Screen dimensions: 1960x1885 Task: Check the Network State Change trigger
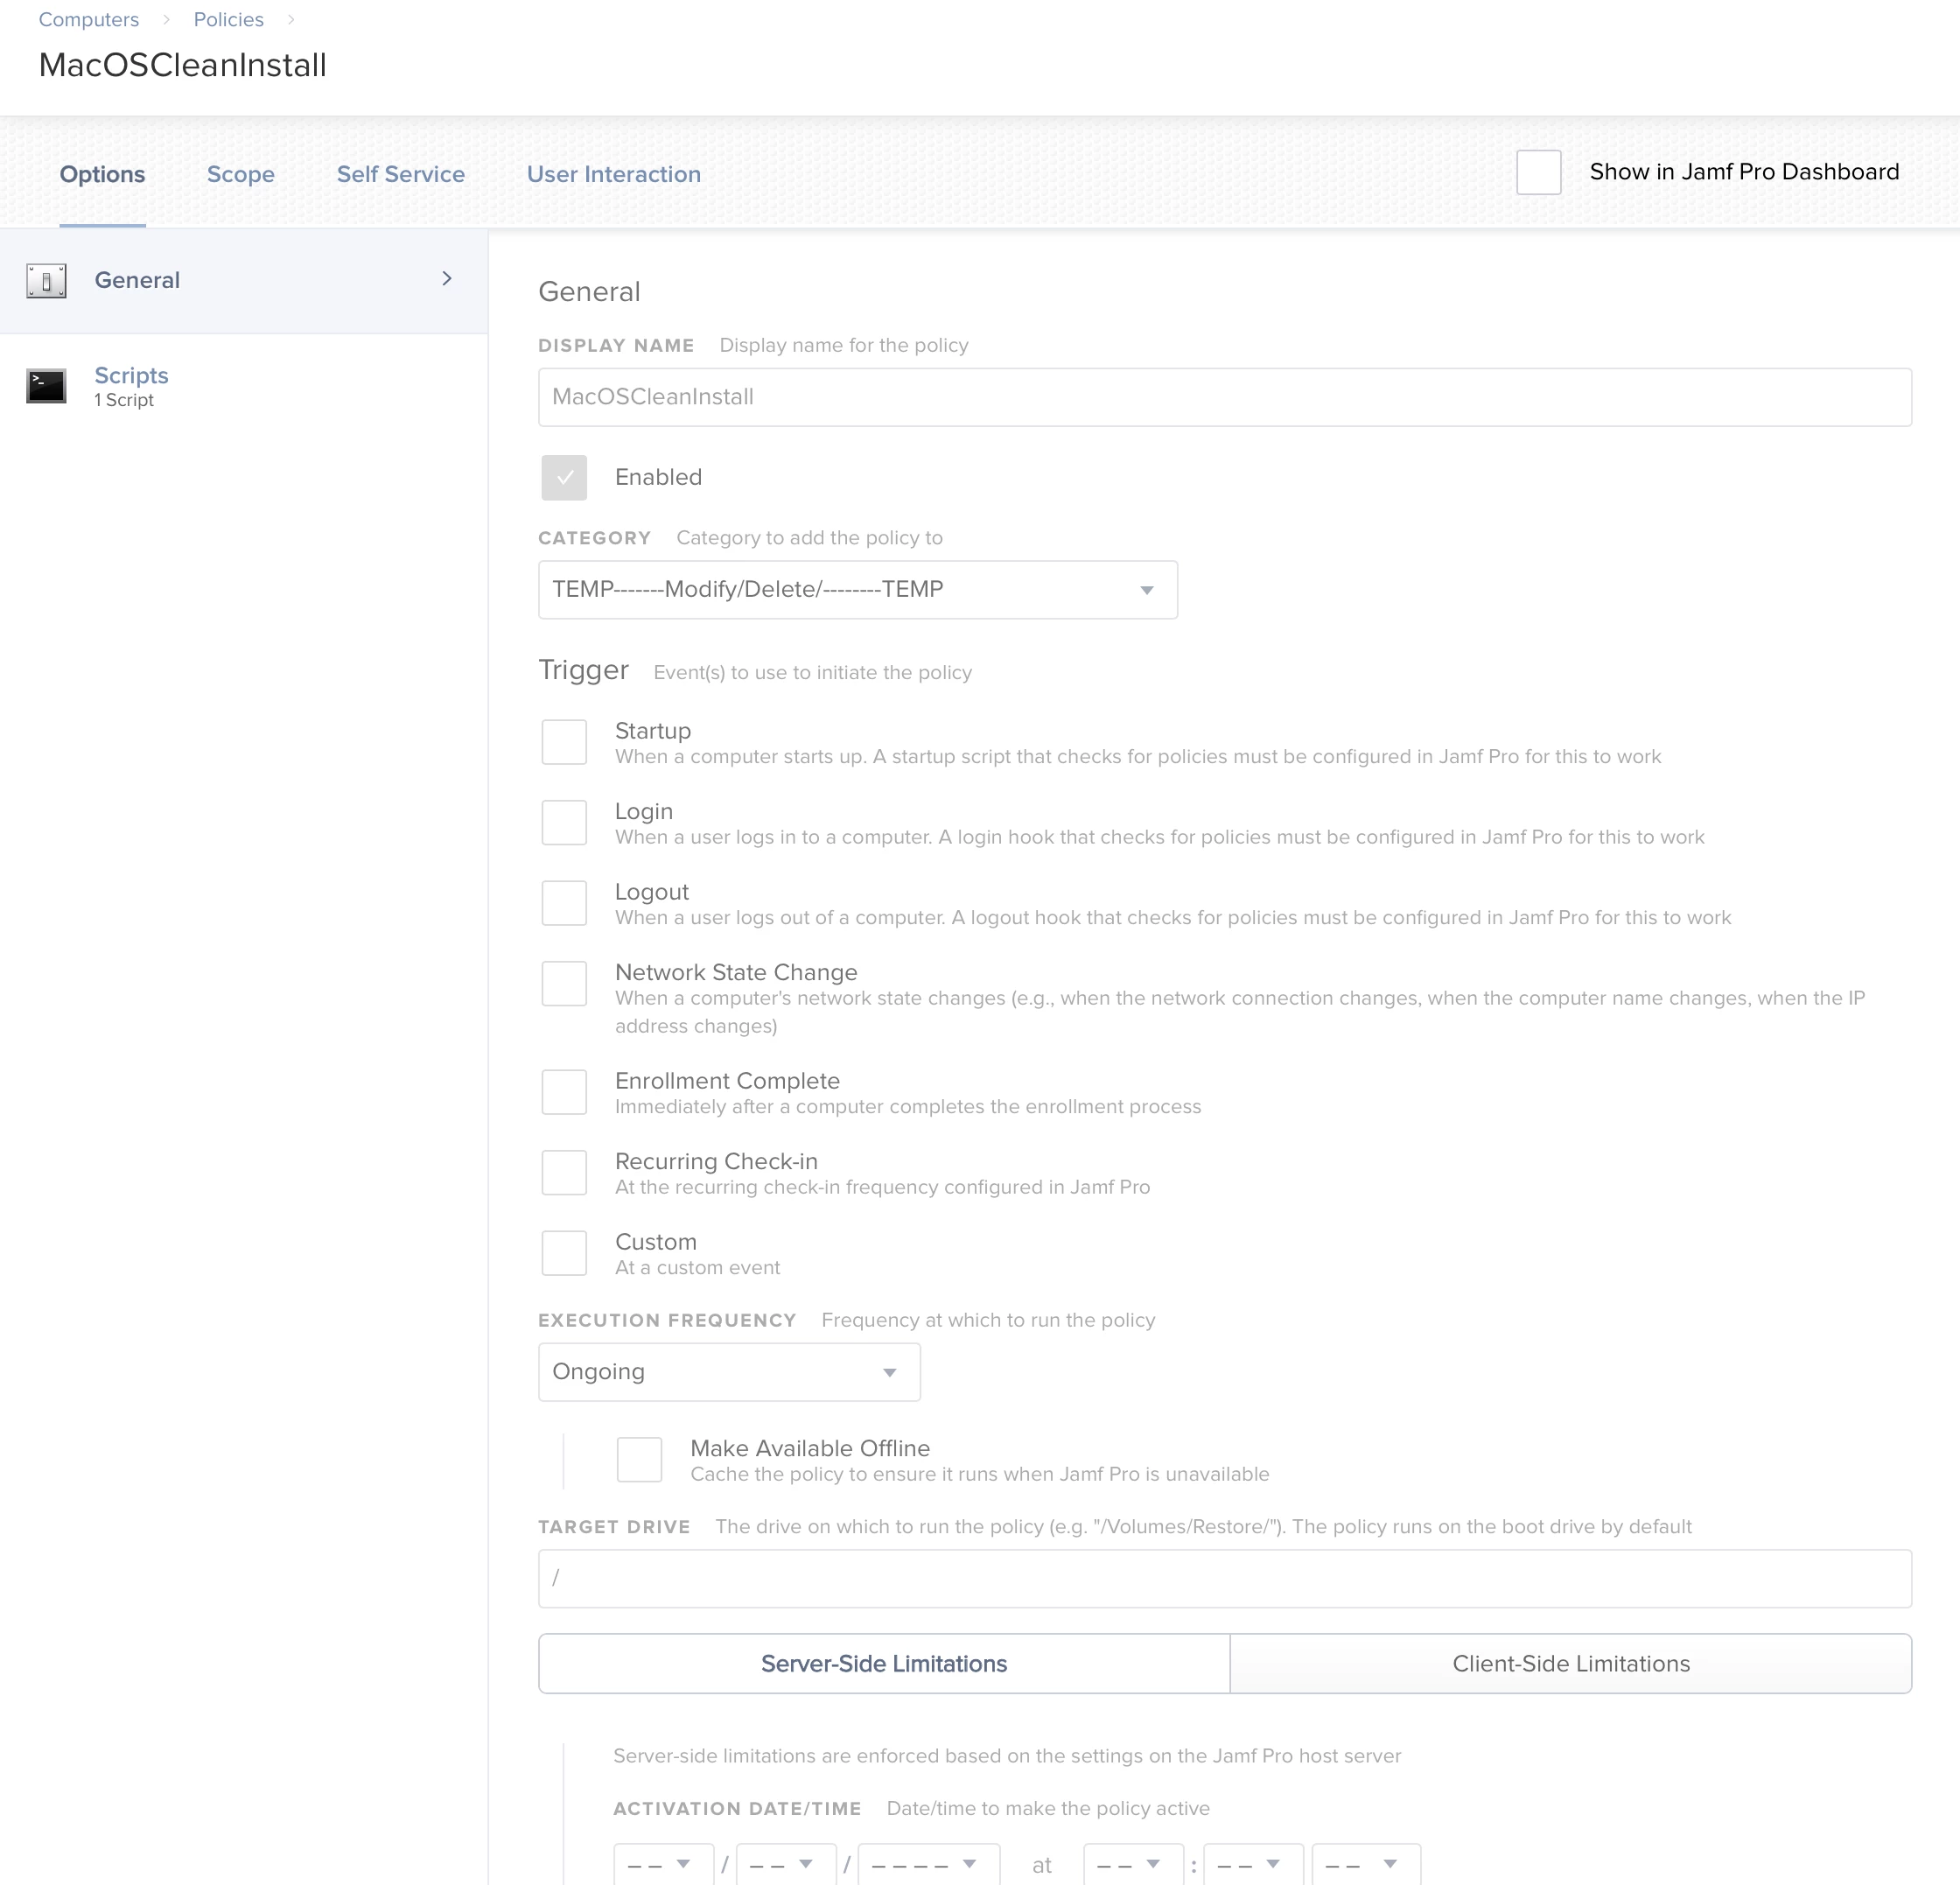pyautogui.click(x=564, y=984)
